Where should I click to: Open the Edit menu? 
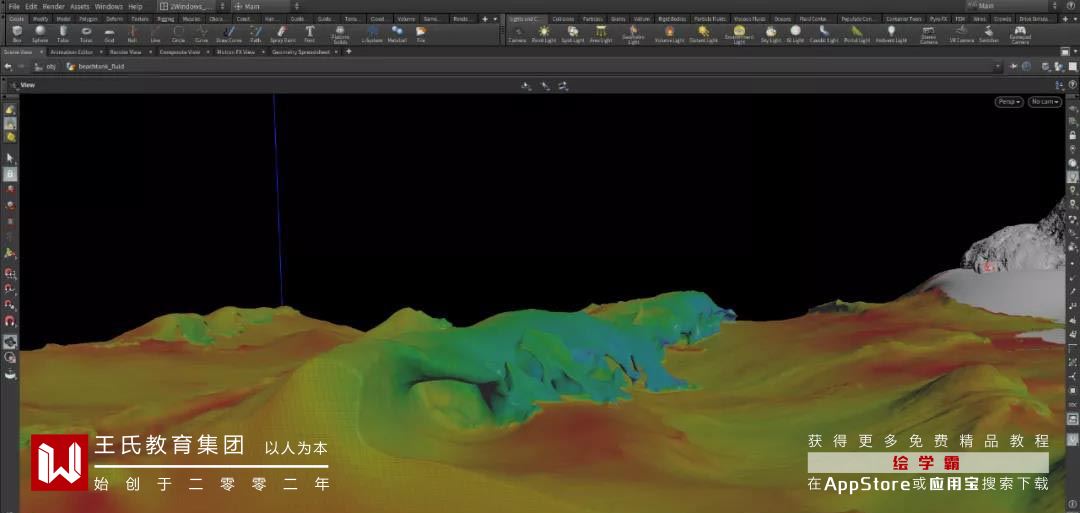[x=31, y=6]
